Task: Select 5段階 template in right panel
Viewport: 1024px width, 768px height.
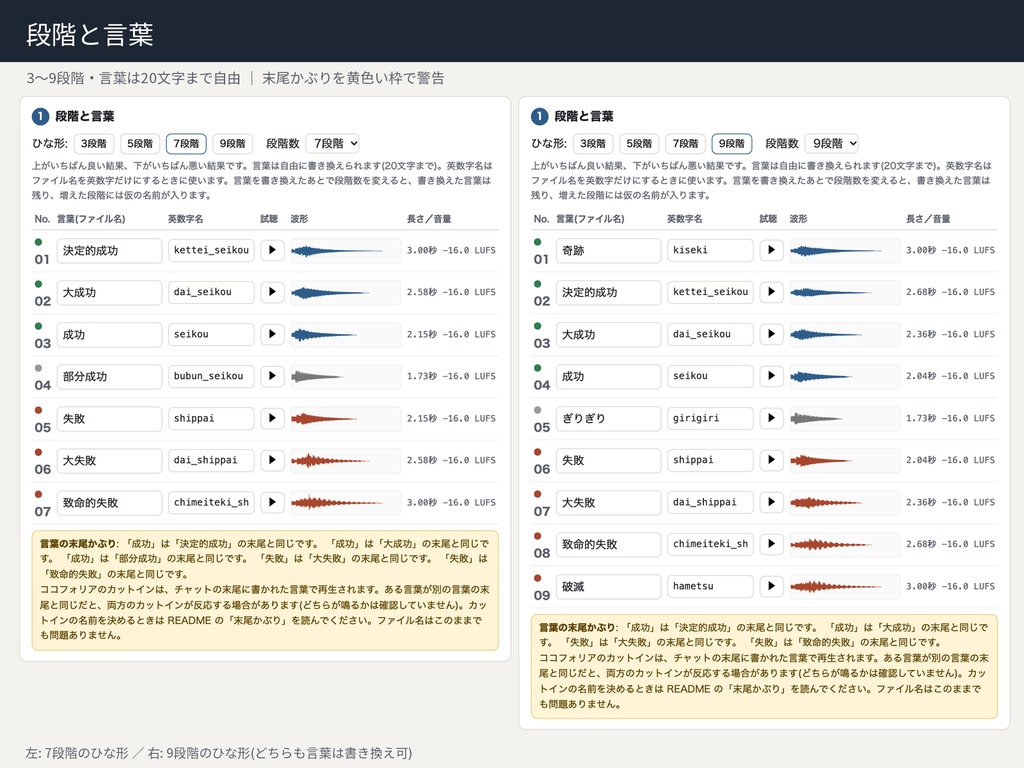Action: [639, 144]
